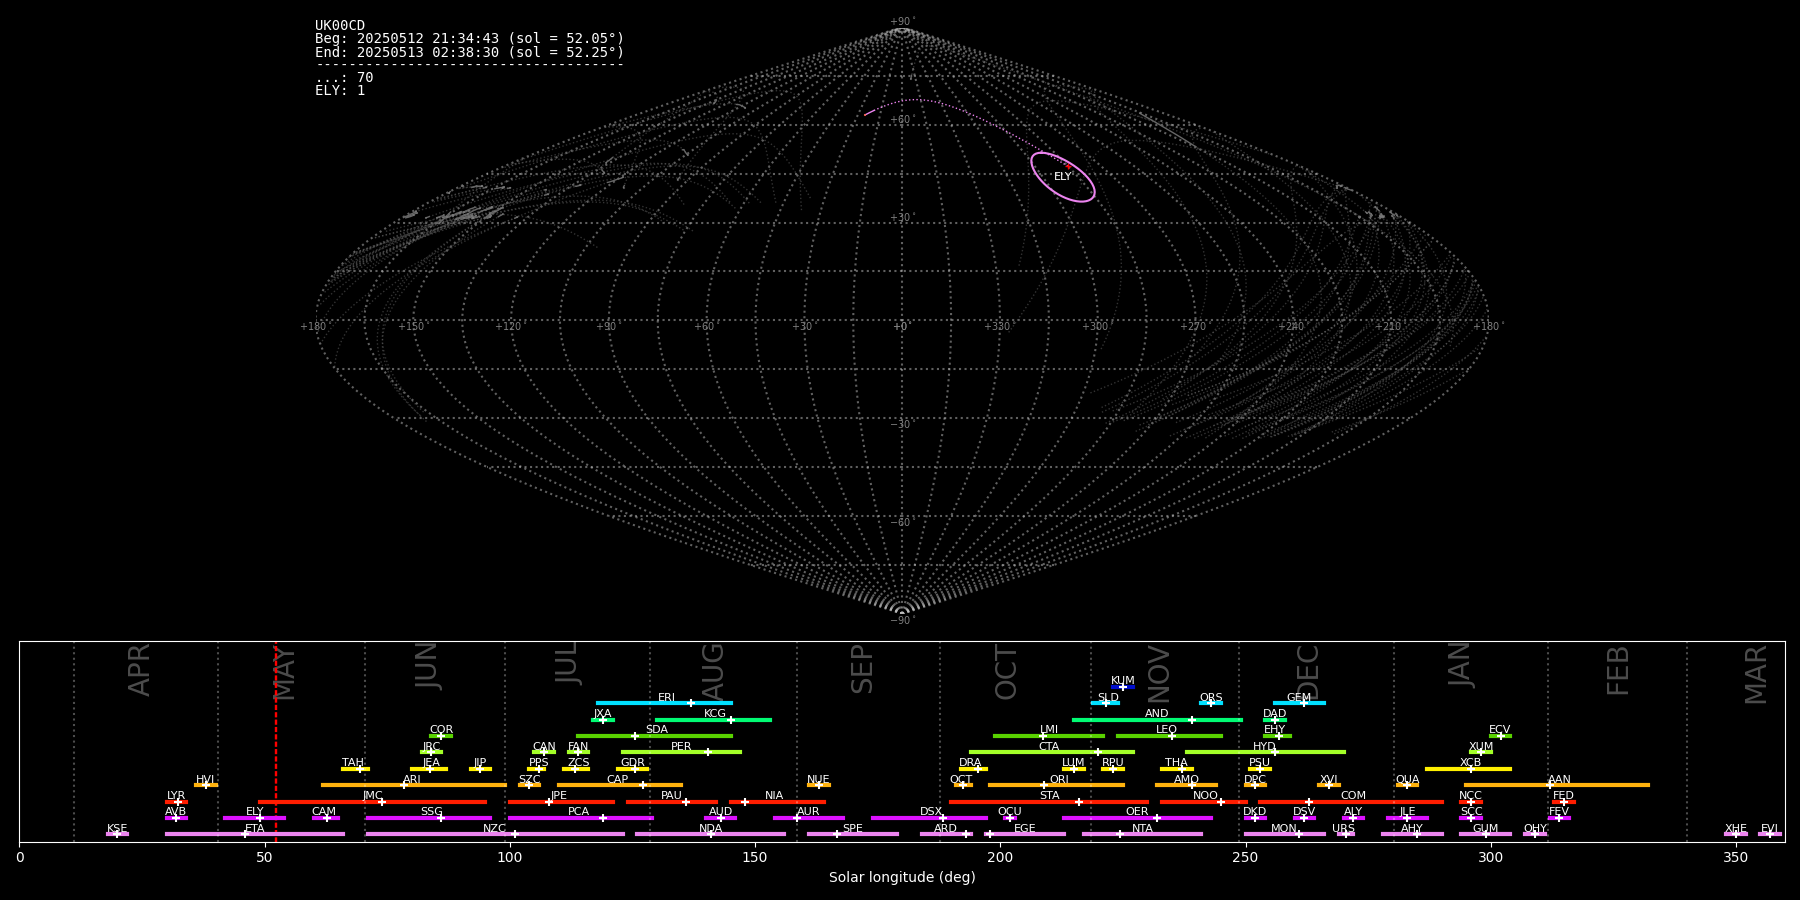Select the SDA shower label
The height and width of the screenshot is (900, 1800).
tap(657, 730)
